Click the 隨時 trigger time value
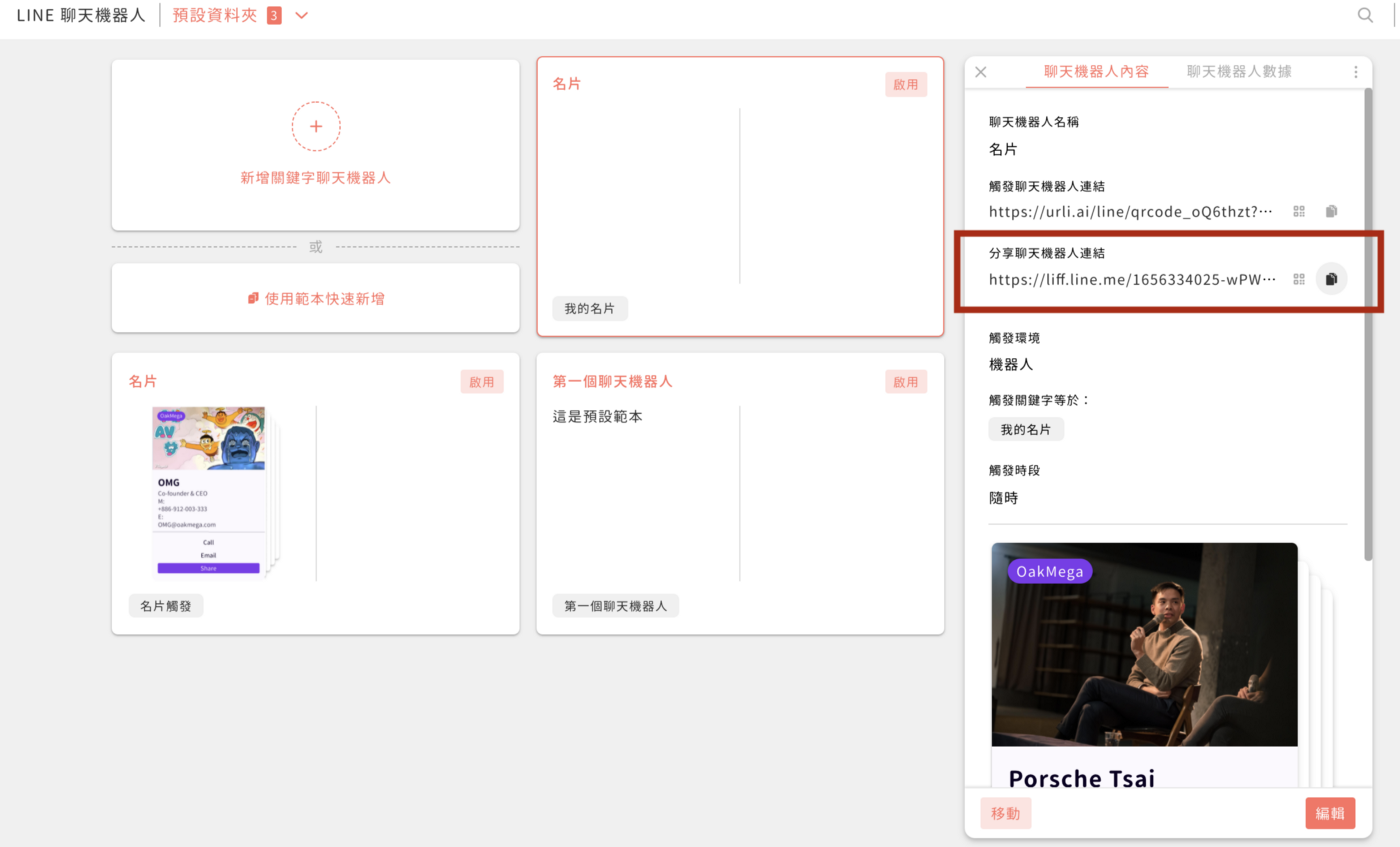The height and width of the screenshot is (847, 1400). 1003,497
